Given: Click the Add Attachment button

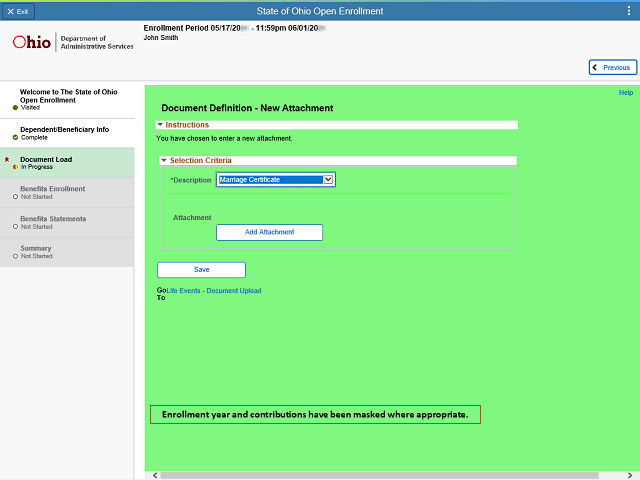Looking at the screenshot, I should tap(269, 232).
